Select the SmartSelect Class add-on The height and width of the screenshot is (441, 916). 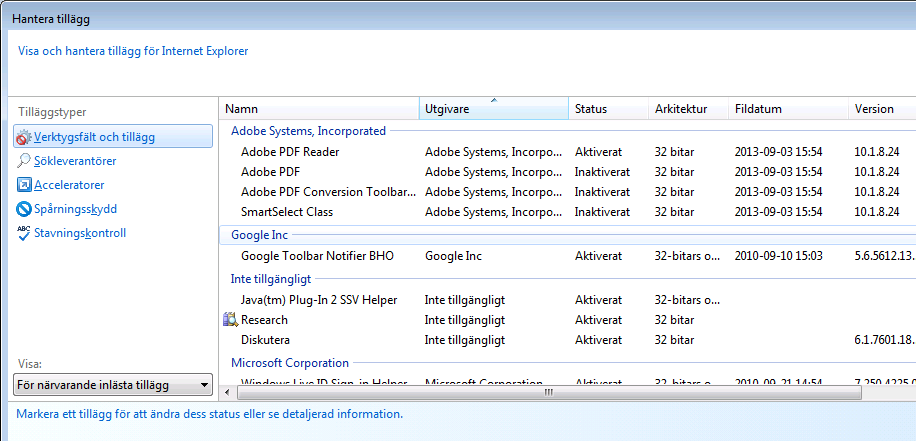tap(287, 211)
